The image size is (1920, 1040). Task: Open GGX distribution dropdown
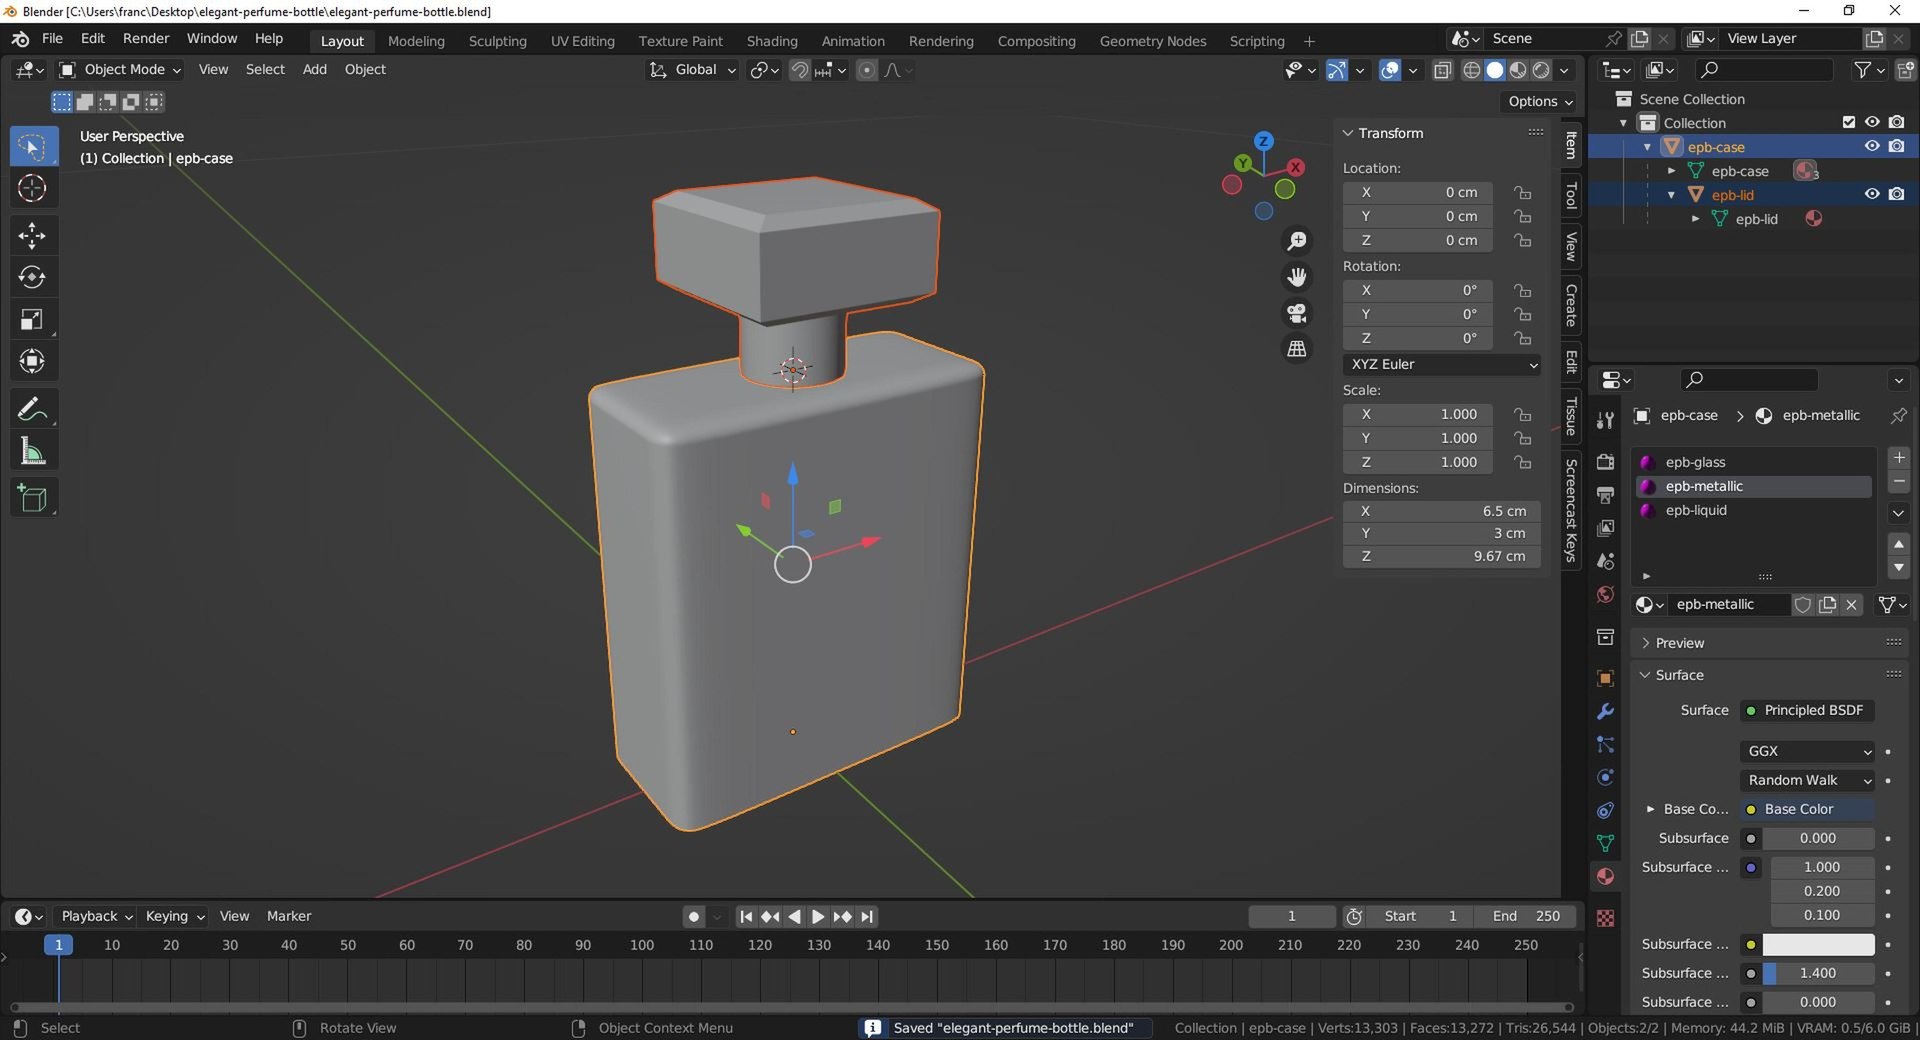click(x=1807, y=751)
